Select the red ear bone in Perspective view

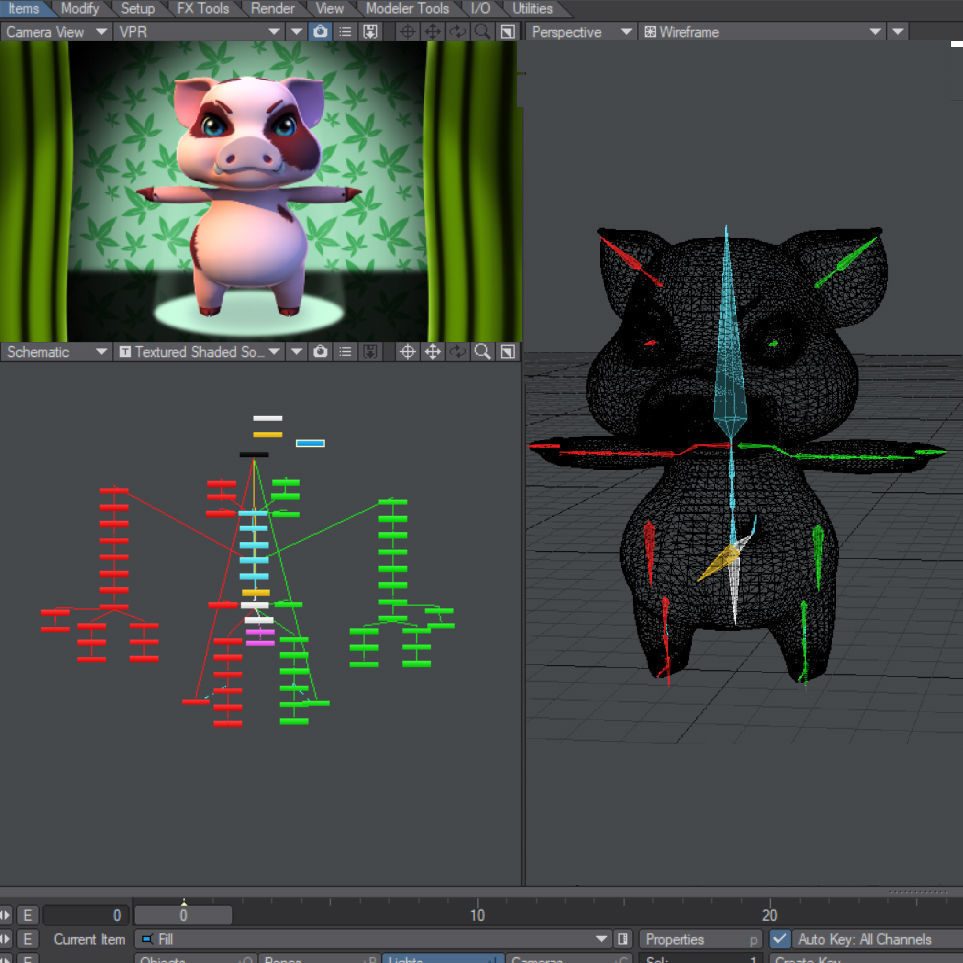click(x=631, y=262)
